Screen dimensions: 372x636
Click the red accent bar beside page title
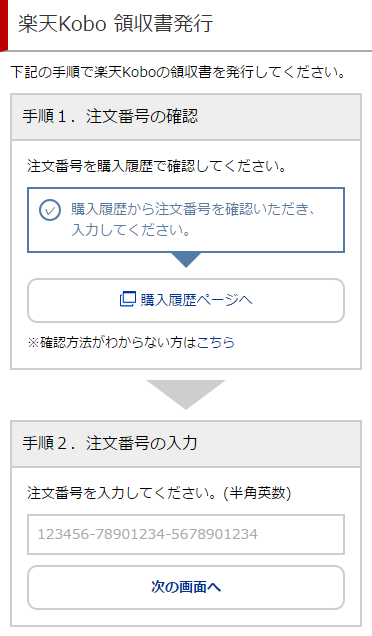tap(4, 25)
